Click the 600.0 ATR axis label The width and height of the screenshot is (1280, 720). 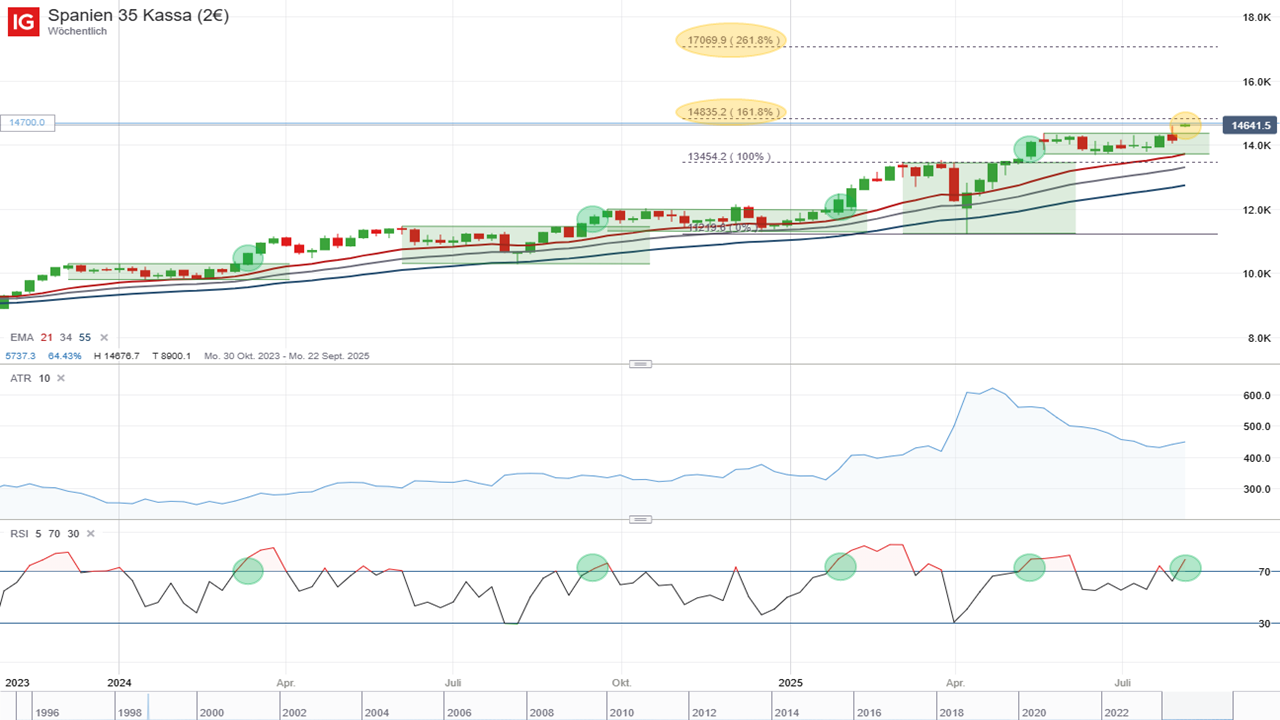(x=1257, y=395)
